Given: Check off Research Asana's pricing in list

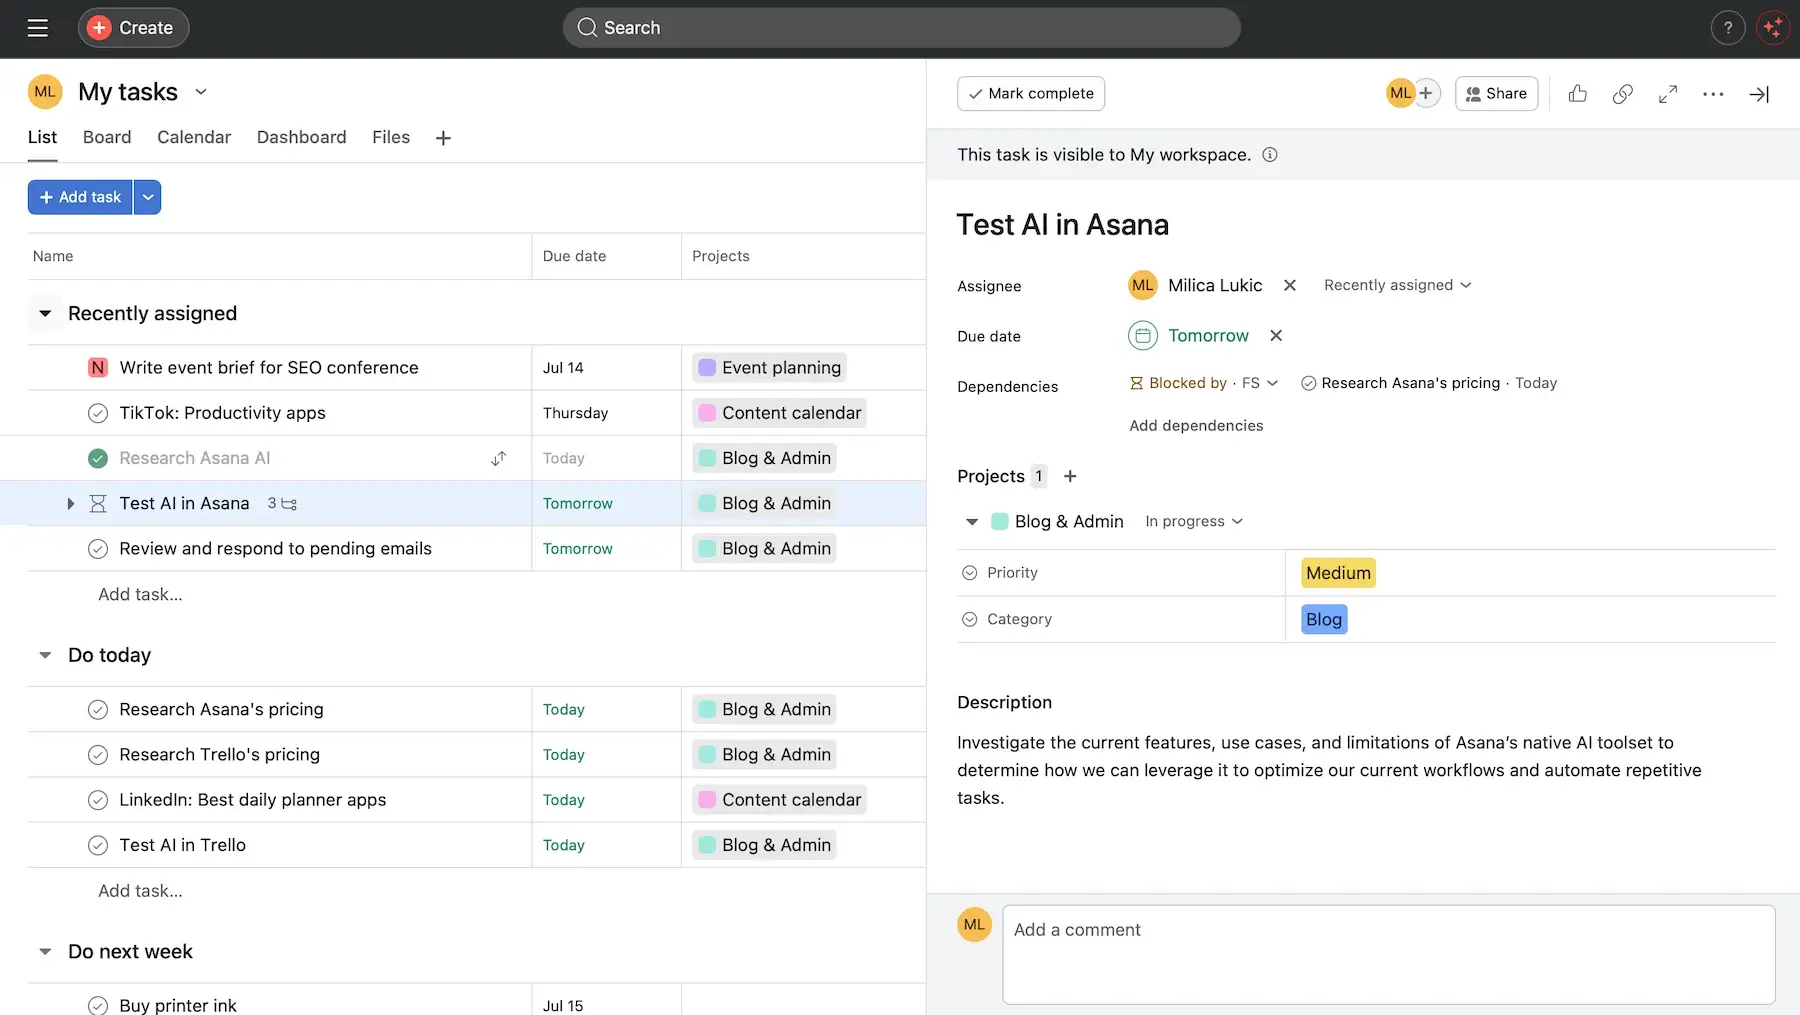Looking at the screenshot, I should [98, 710].
